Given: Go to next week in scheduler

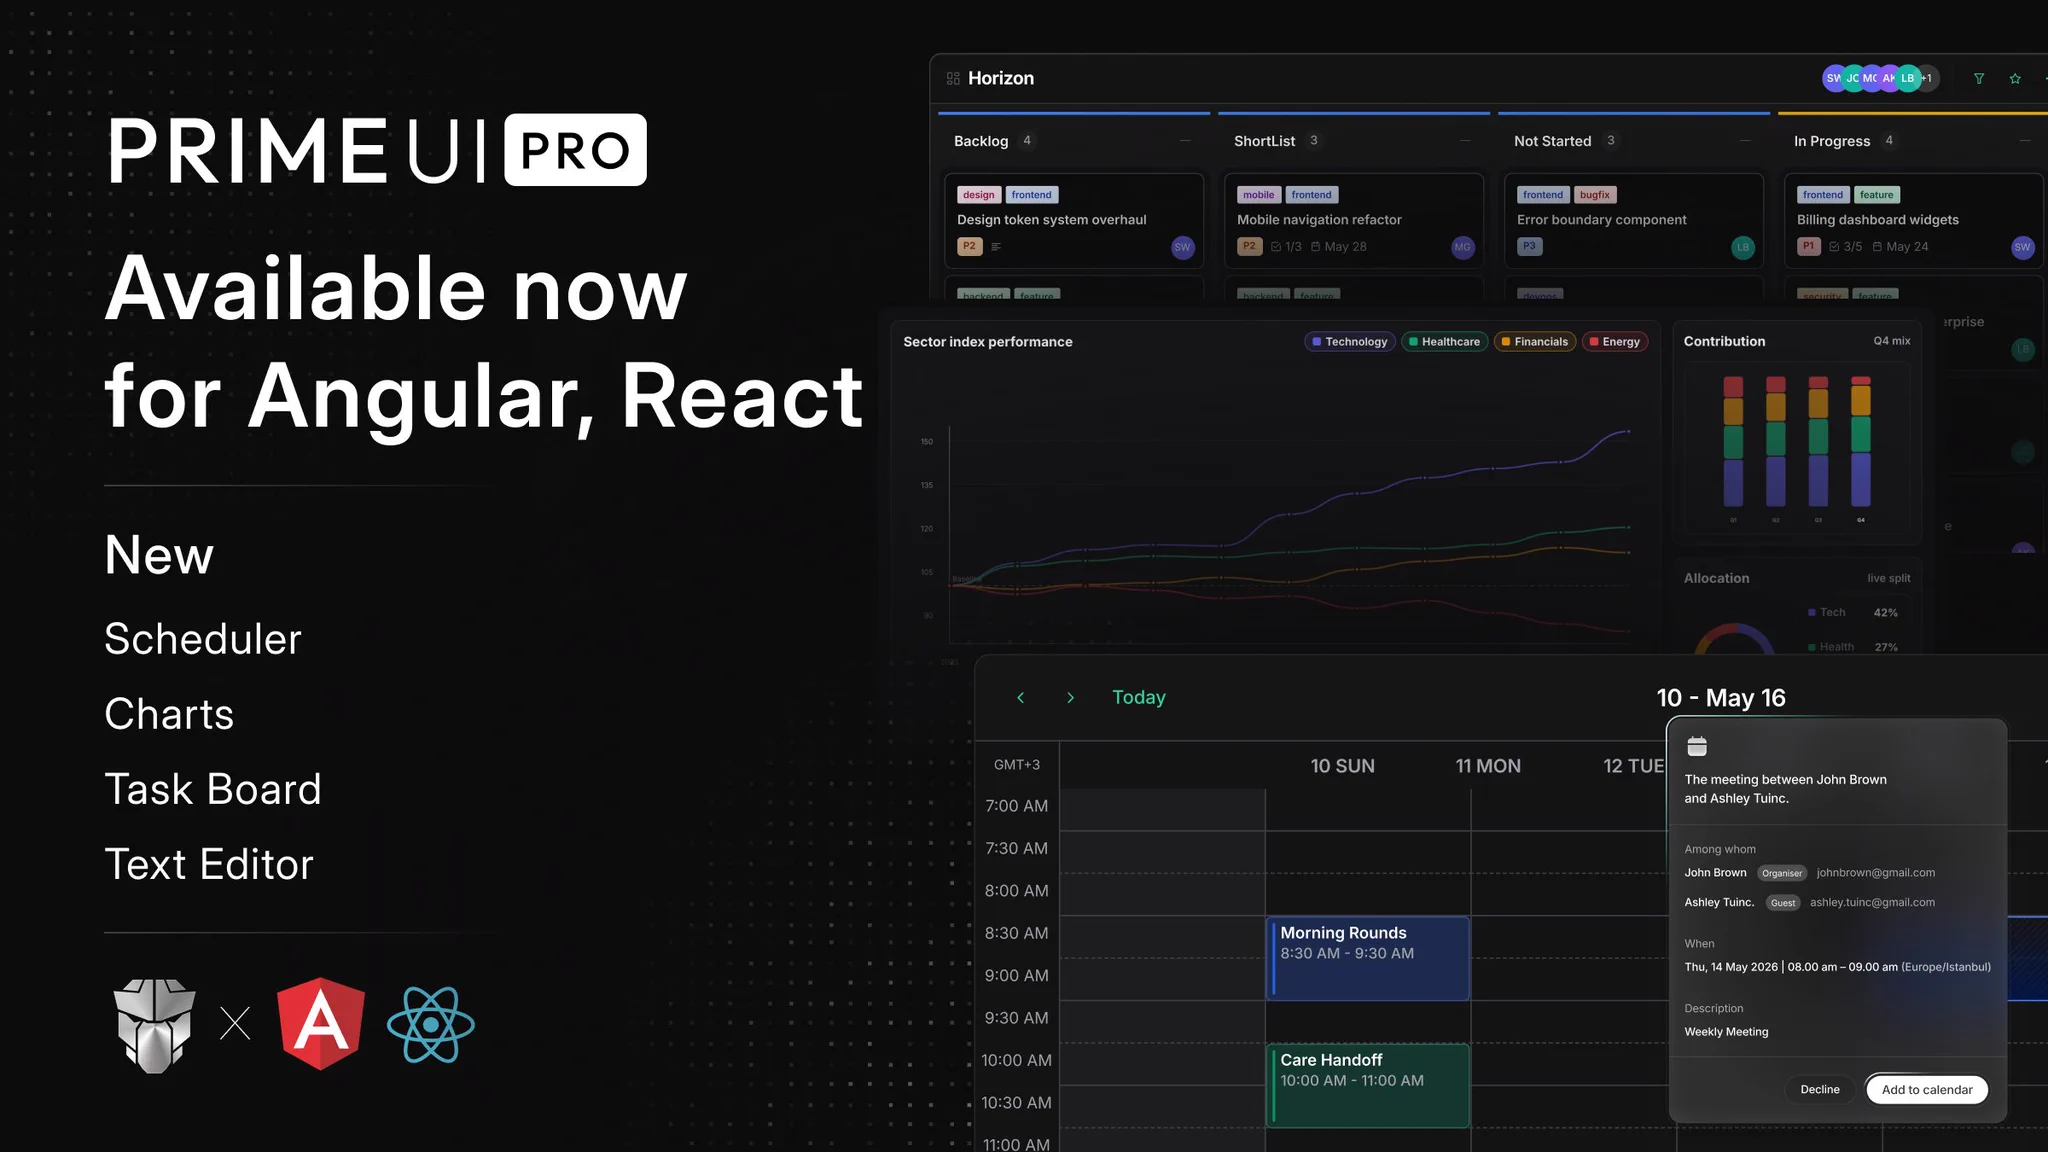Looking at the screenshot, I should pyautogui.click(x=1070, y=698).
